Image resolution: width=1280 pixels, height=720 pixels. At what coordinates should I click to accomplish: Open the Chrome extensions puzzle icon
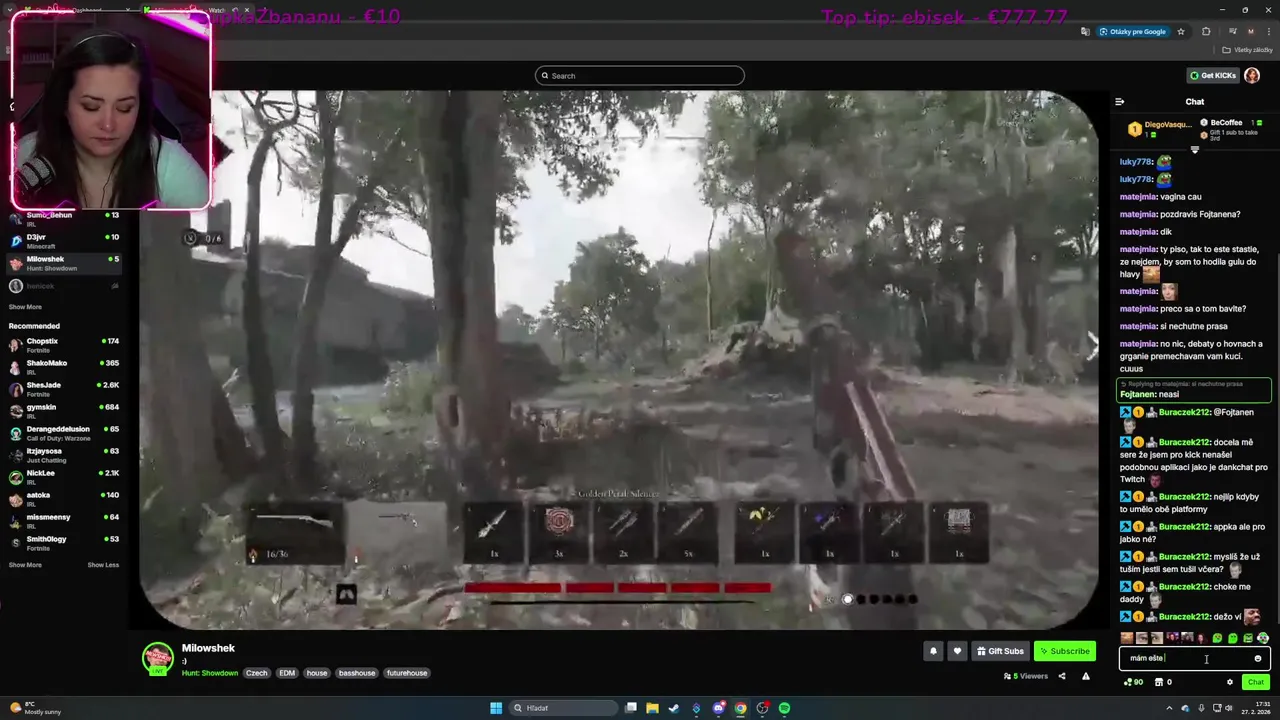coord(1206,31)
